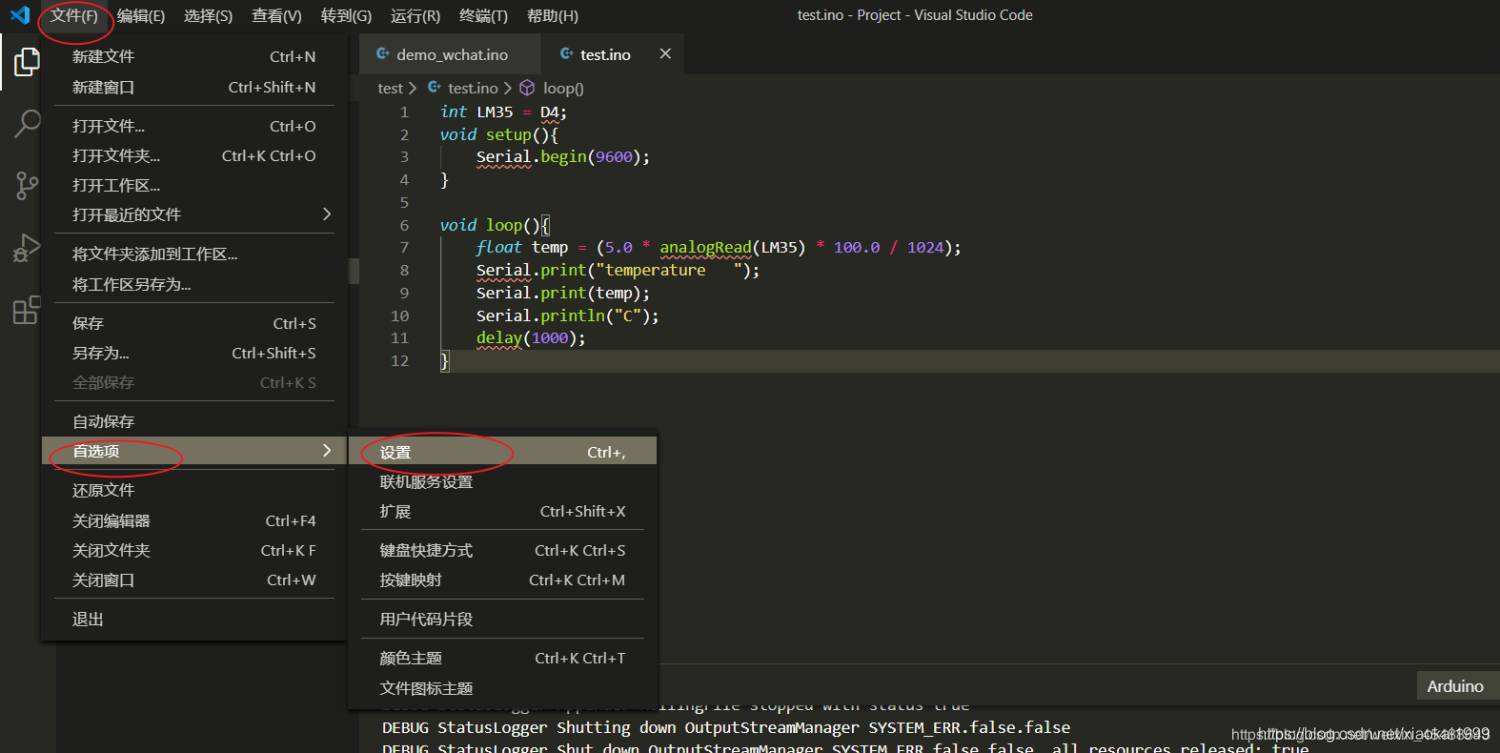Image resolution: width=1500 pixels, height=753 pixels.
Task: Open 联机服务设置 entry
Action: coord(503,482)
